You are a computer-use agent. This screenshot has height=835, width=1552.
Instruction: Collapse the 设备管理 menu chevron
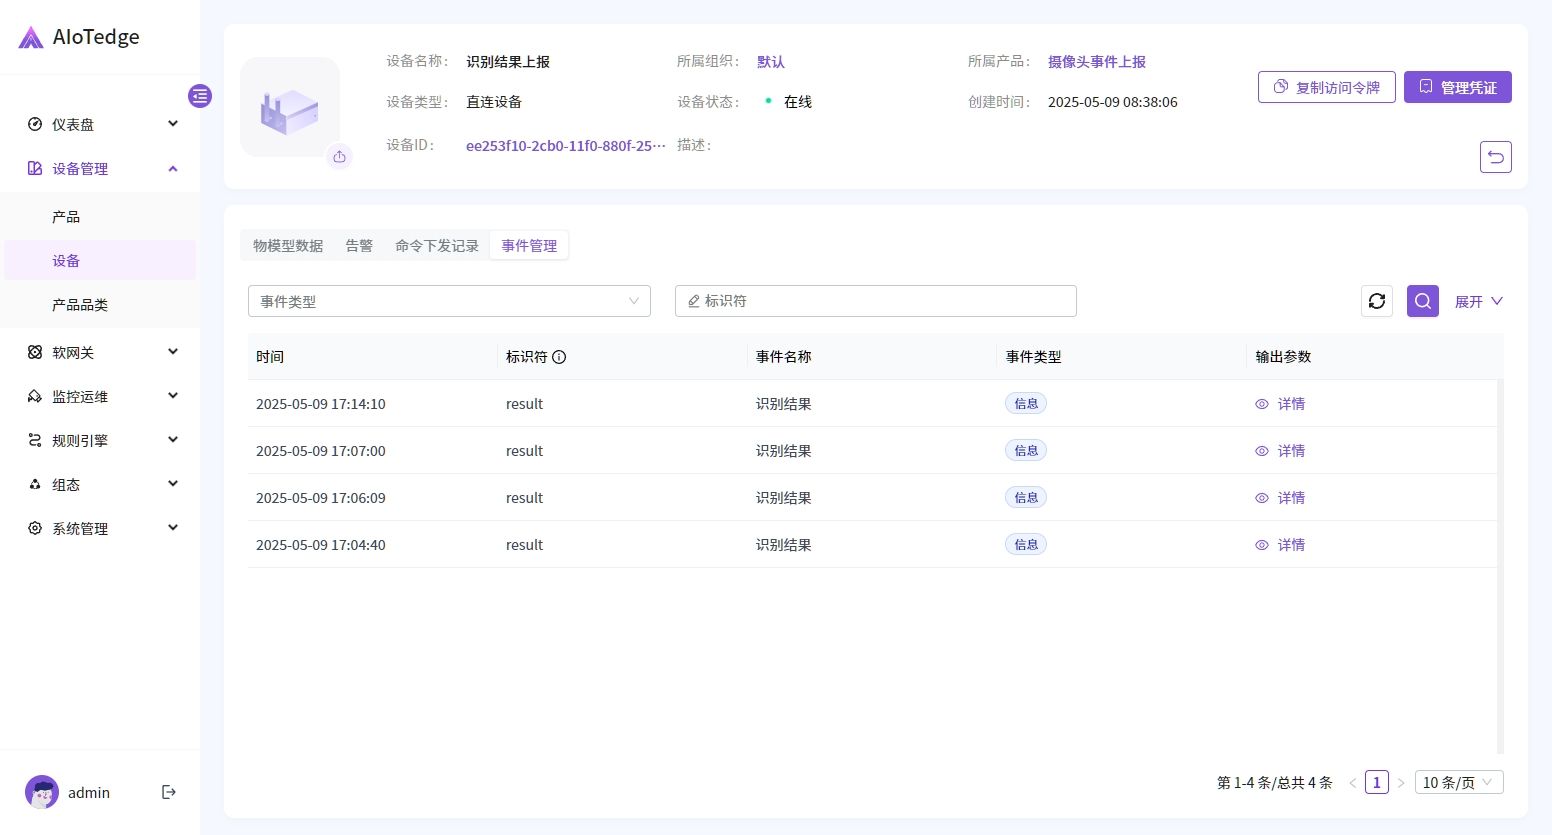[173, 168]
